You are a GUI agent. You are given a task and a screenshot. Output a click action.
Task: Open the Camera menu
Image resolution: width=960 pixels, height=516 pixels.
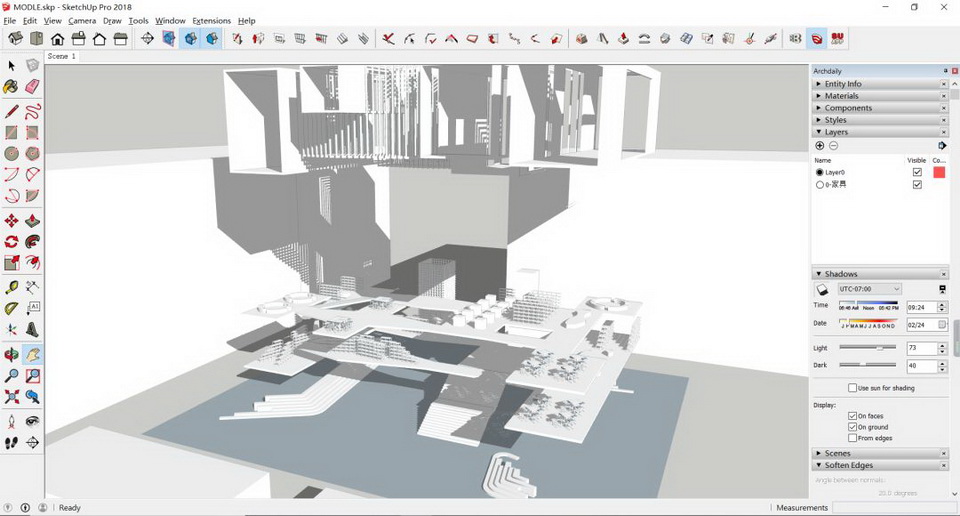[x=82, y=20]
